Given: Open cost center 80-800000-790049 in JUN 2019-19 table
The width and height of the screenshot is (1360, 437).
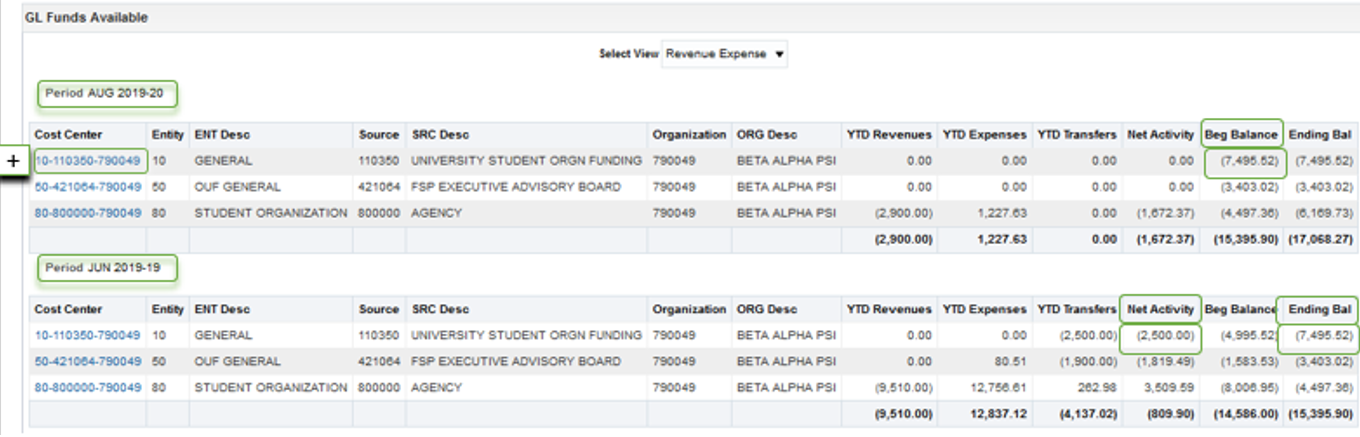Looking at the screenshot, I should [88, 387].
